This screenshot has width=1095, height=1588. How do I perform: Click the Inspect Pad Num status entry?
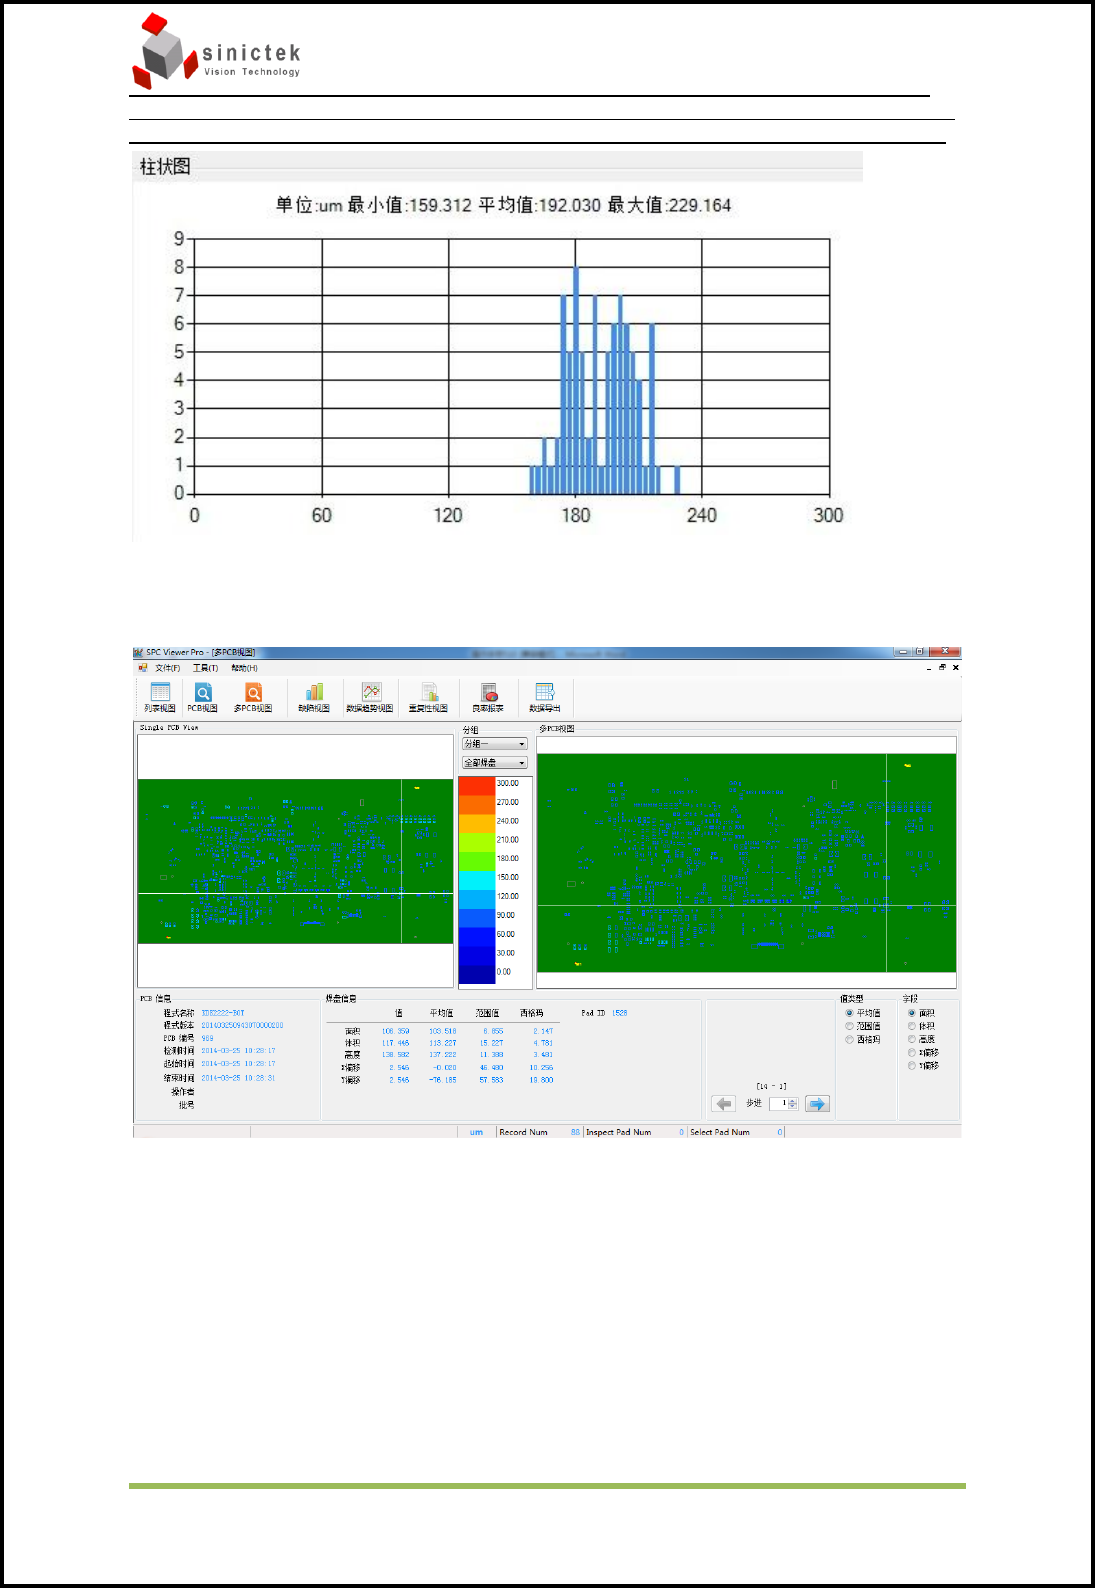coord(635,1132)
